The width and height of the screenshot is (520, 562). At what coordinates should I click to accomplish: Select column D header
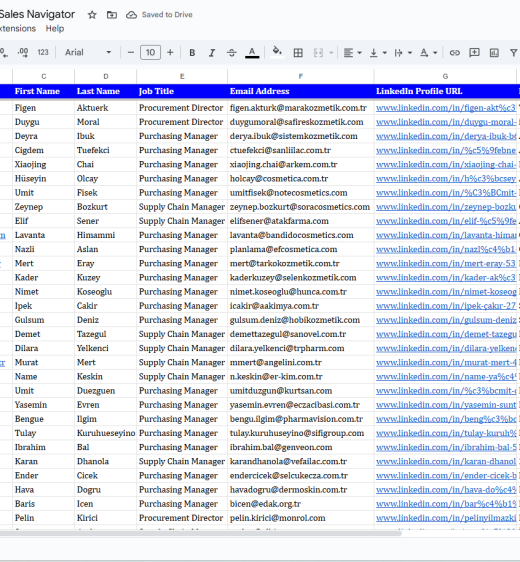106,76
